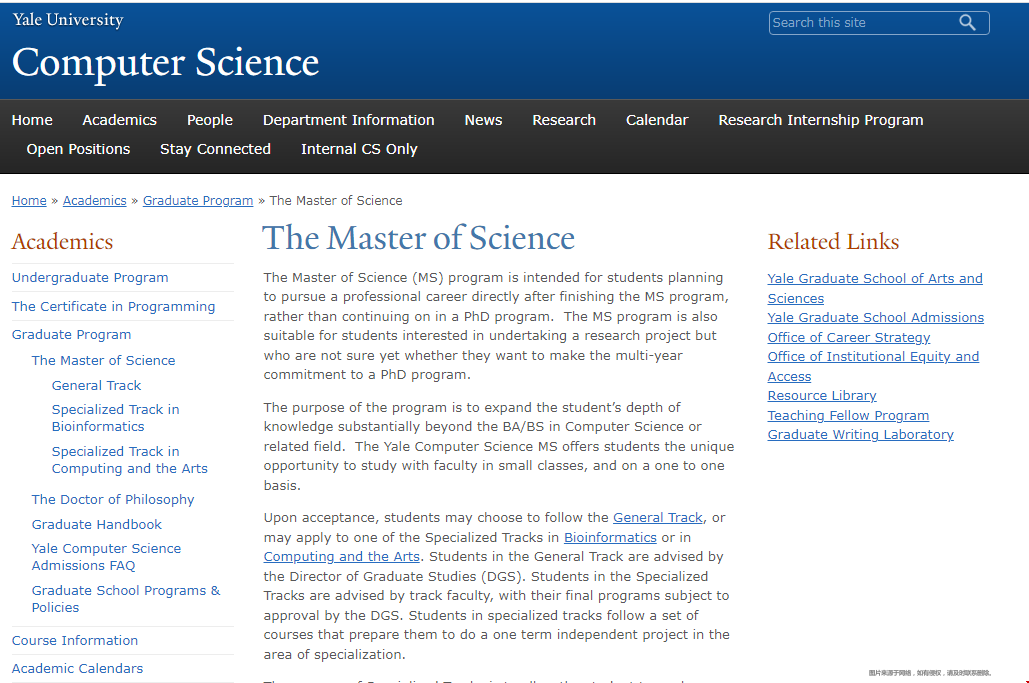
Task: Follow the Bioinformatics link in the paragraph
Action: pyautogui.click(x=610, y=537)
